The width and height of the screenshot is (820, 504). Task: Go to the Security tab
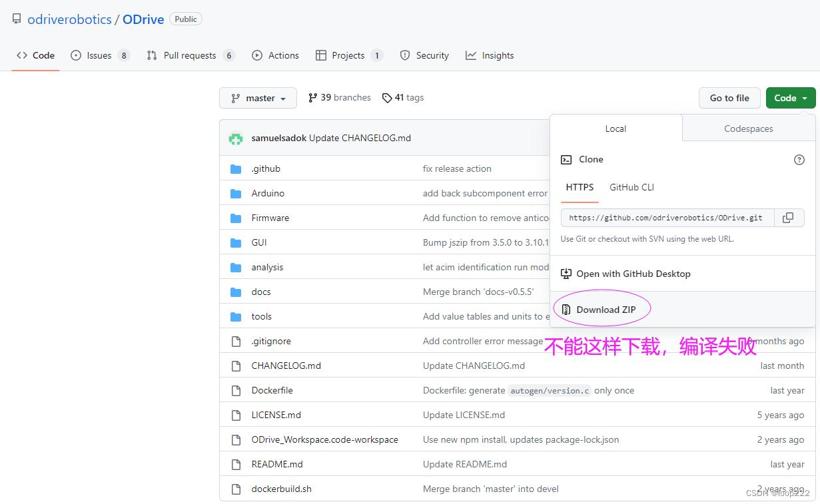(x=424, y=55)
